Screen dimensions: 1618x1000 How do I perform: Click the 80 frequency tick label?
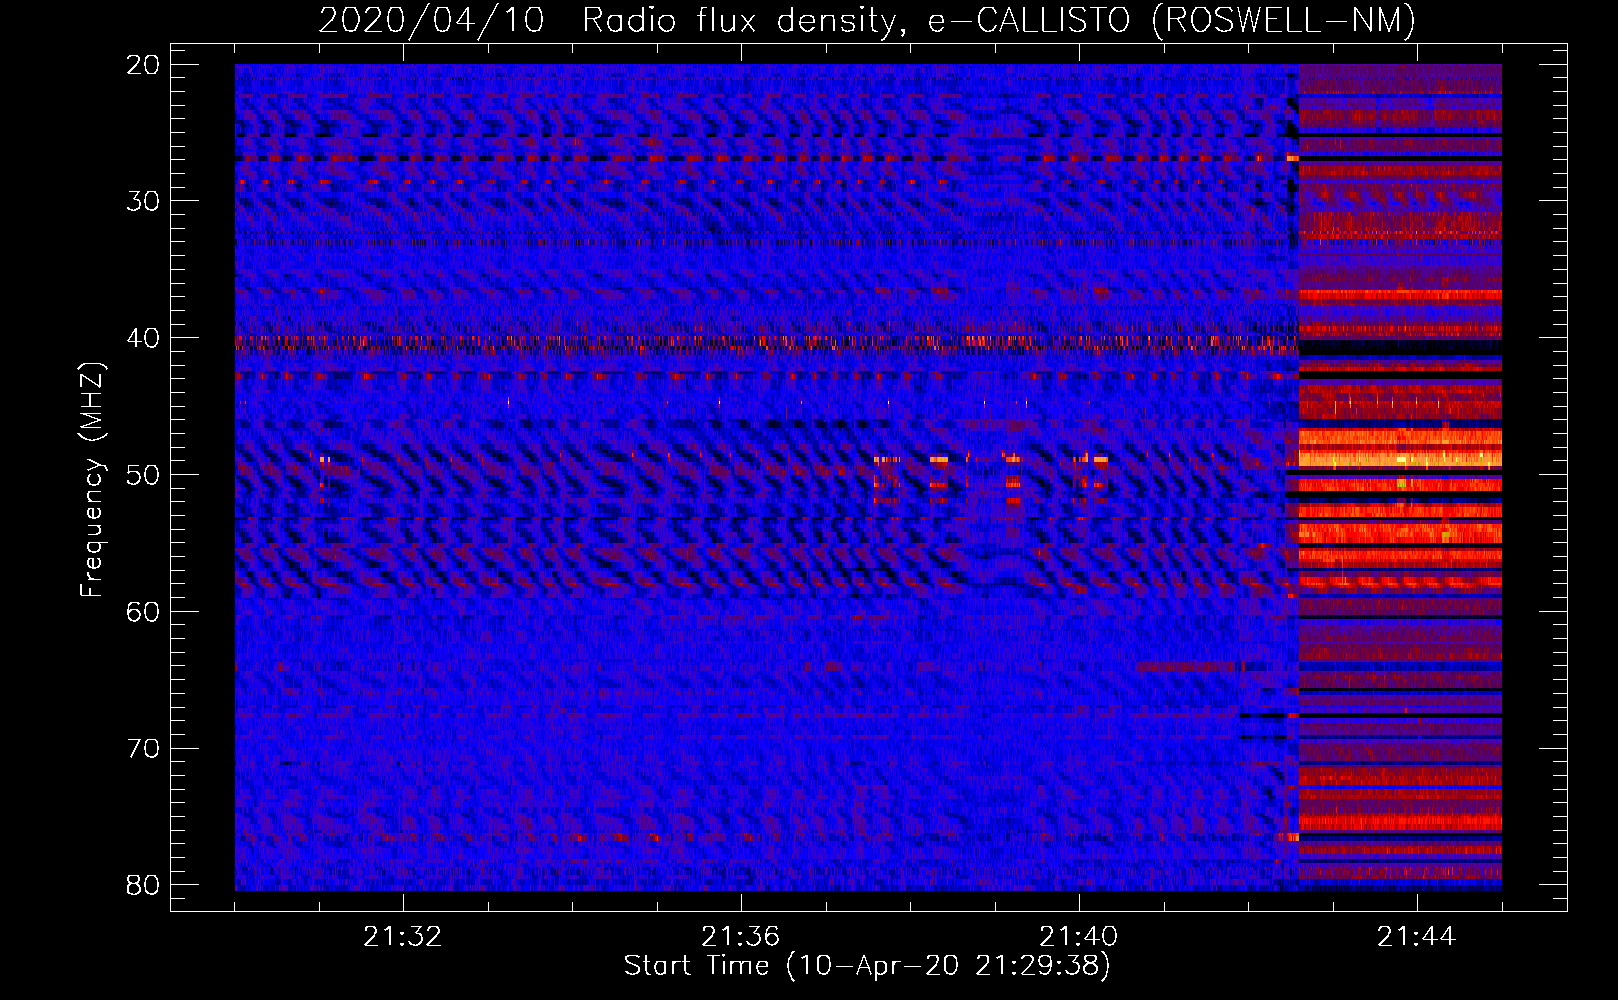143,885
